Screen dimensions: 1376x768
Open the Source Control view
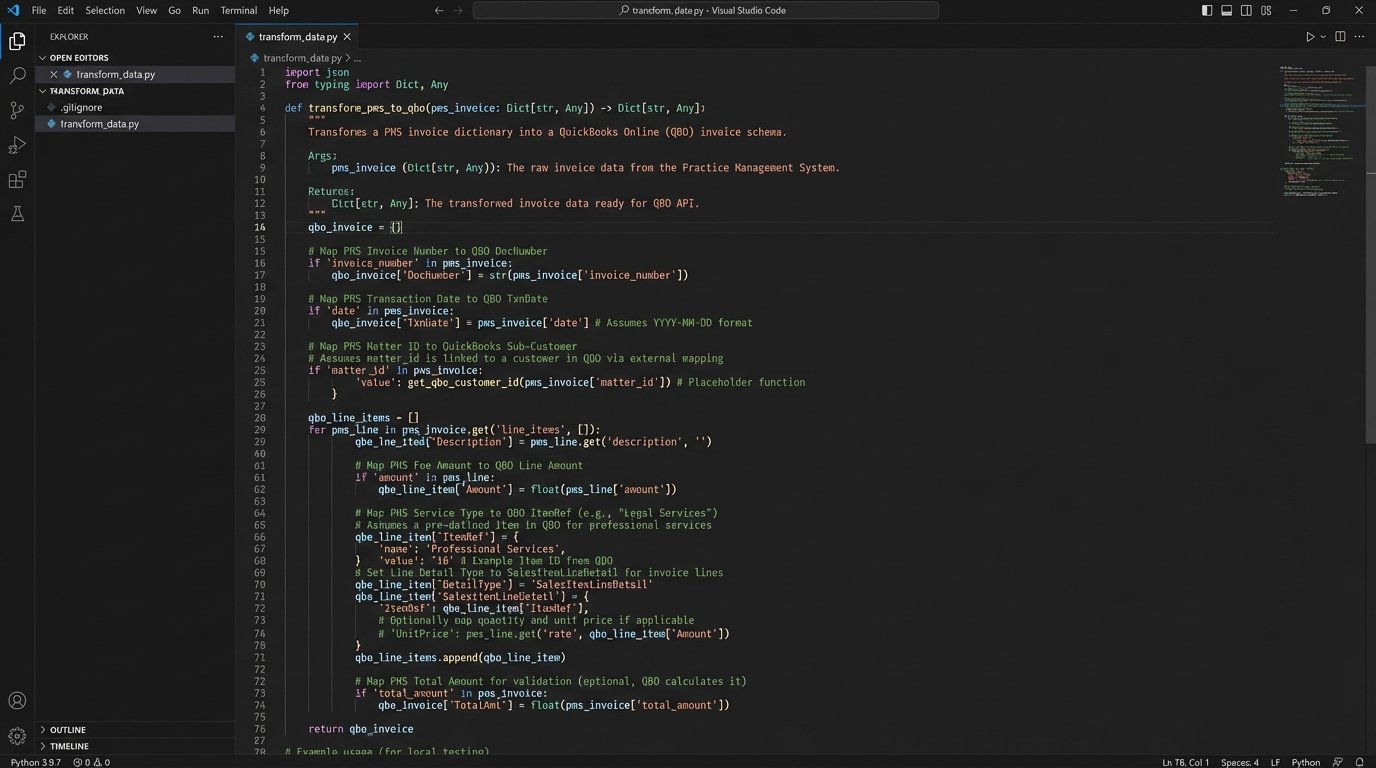click(x=16, y=110)
